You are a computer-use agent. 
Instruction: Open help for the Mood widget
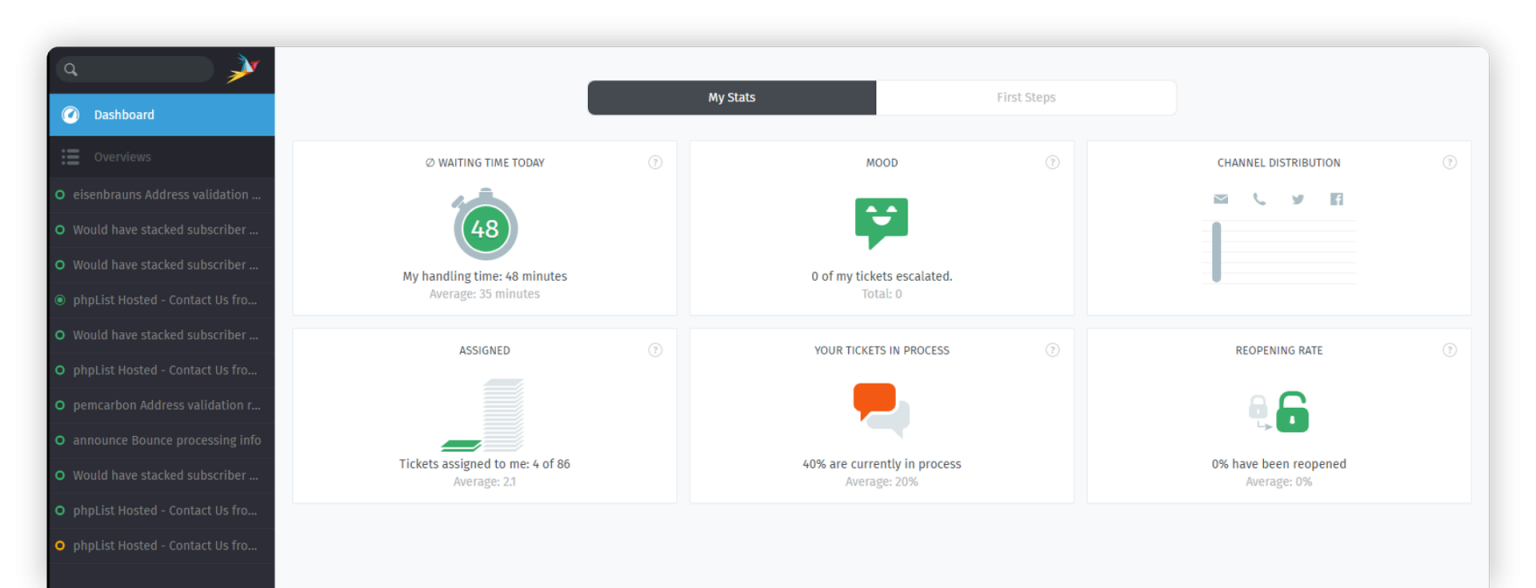(x=1052, y=161)
